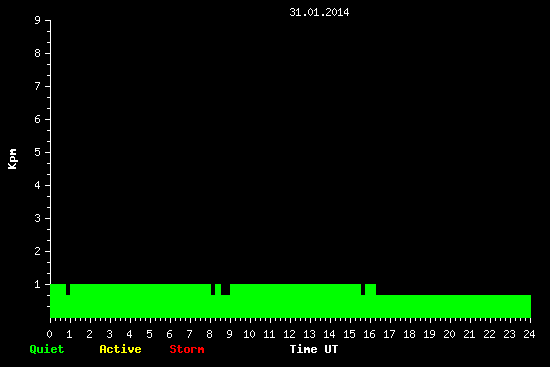Click the Kpm vertical axis label
The image size is (550, 367).
coord(13,159)
